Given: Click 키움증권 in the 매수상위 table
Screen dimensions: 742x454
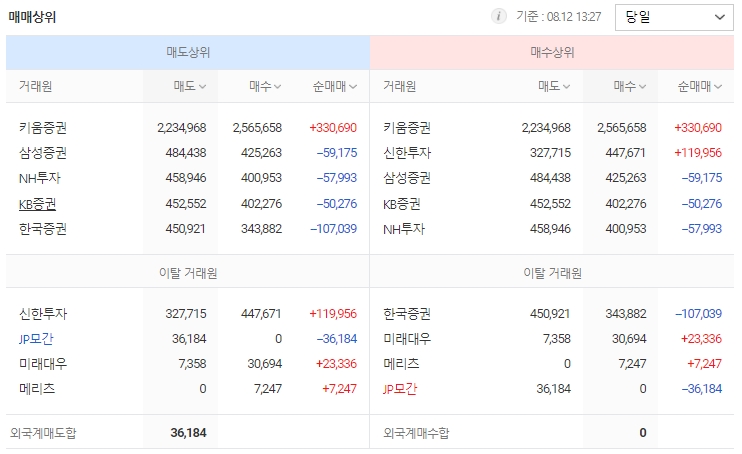Looking at the screenshot, I should pyautogui.click(x=407, y=128).
